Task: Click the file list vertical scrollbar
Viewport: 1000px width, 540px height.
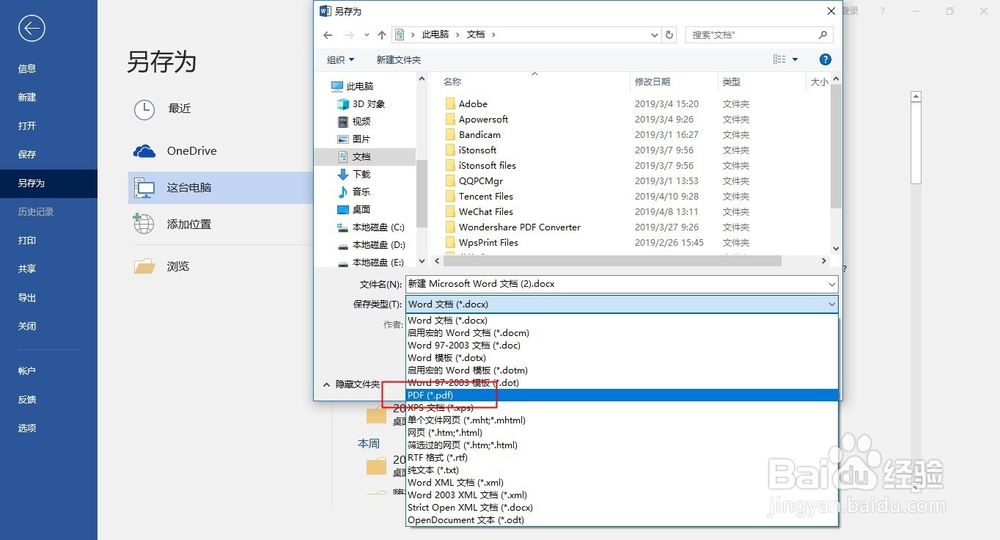Action: tap(836, 147)
